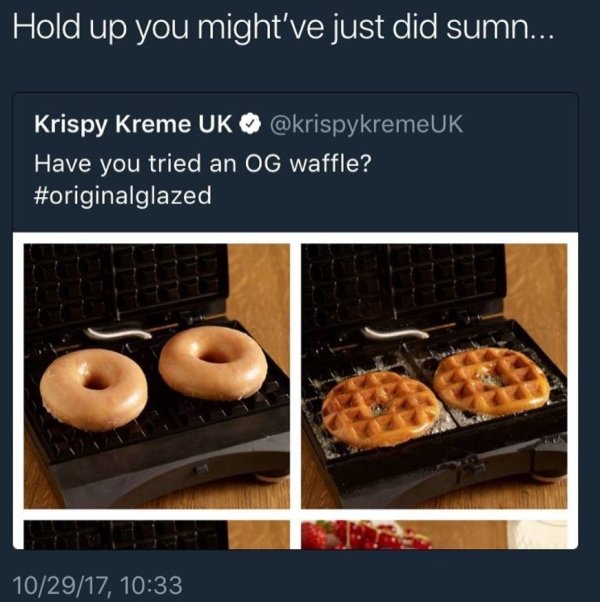Click the waffle iron lid in second photo
The width and height of the screenshot is (600, 602).
(x=403, y=284)
